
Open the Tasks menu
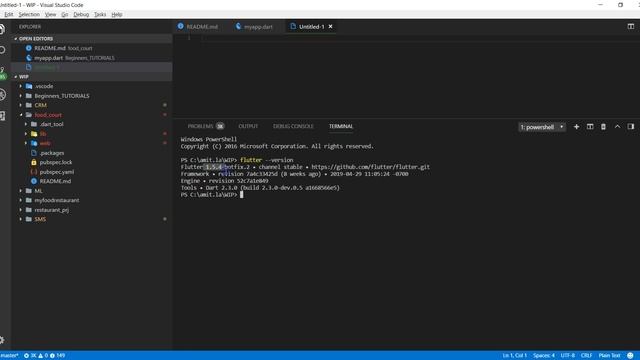pyautogui.click(x=100, y=14)
